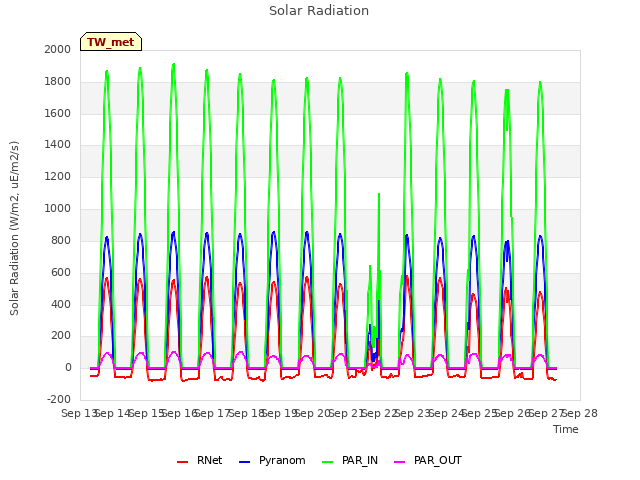This screenshot has height=480, width=640.
Task: Click the Solar Radiation chart title
Action: pos(319,11)
